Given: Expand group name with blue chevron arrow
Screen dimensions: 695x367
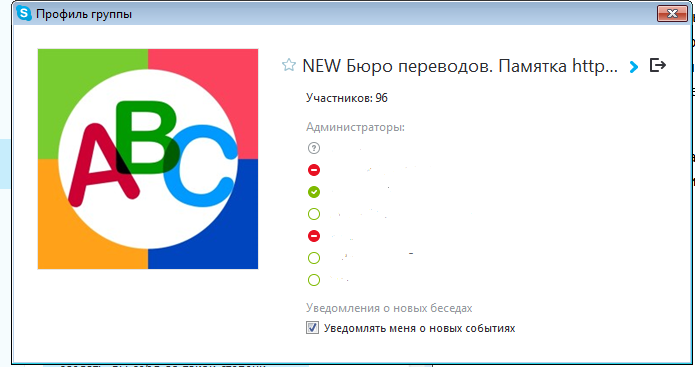Looking at the screenshot, I should pyautogui.click(x=634, y=67).
